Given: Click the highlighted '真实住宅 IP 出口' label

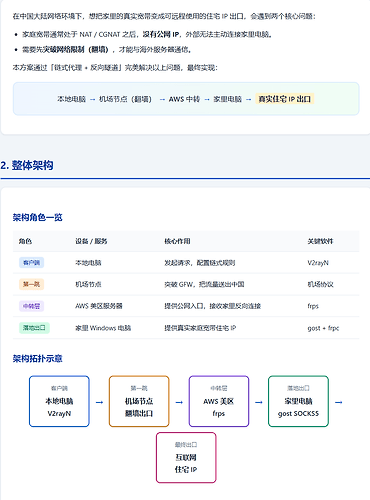Looking at the screenshot, I should click(x=285, y=99).
